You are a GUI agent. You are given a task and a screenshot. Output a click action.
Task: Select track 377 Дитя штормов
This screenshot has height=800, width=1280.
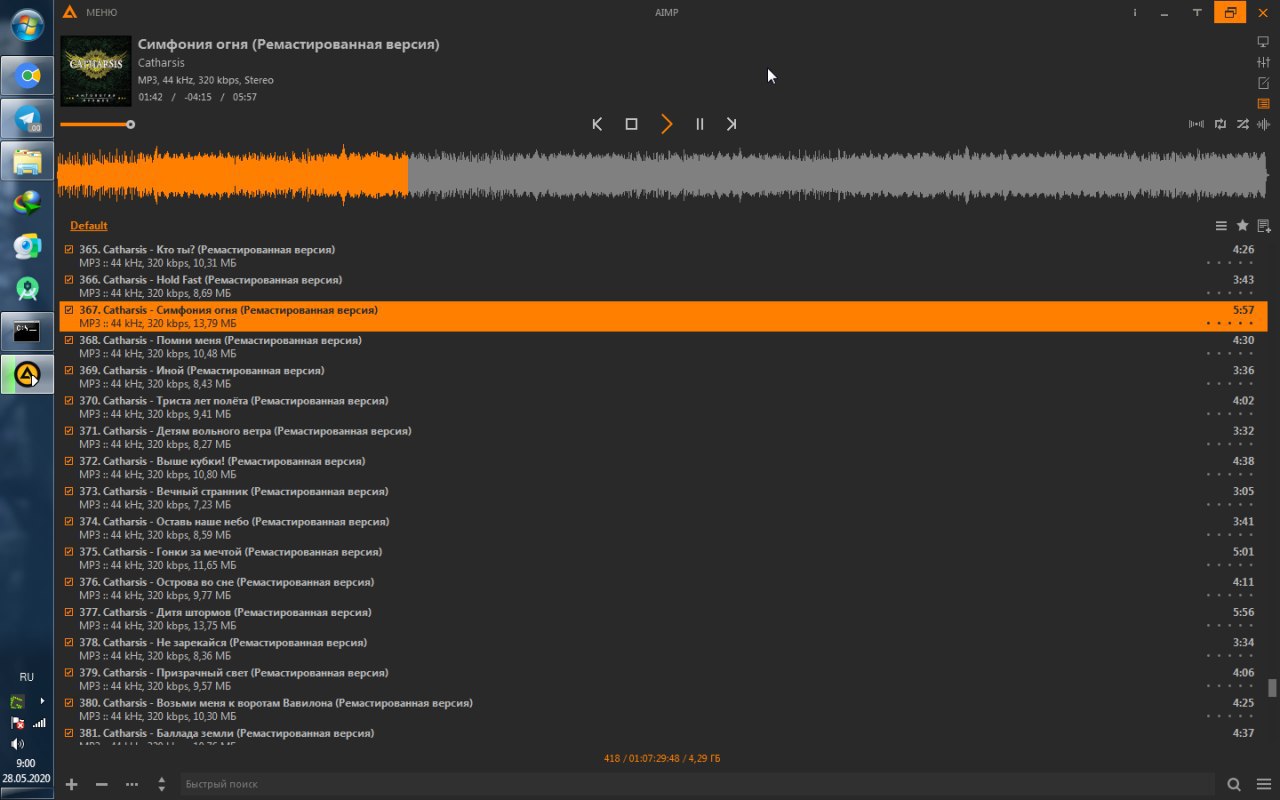click(x=663, y=618)
